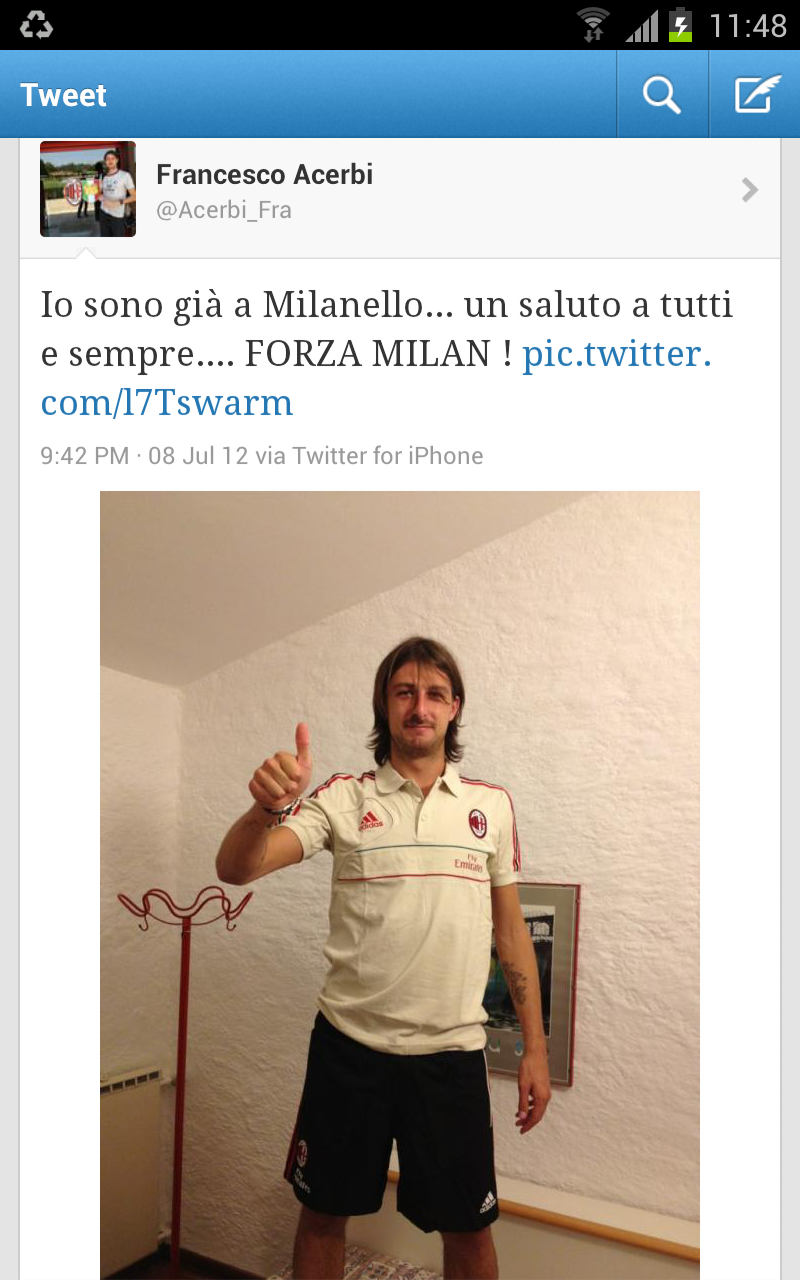This screenshot has height=1280, width=800.
Task: Tap the Wi-Fi status icon
Action: (594, 25)
